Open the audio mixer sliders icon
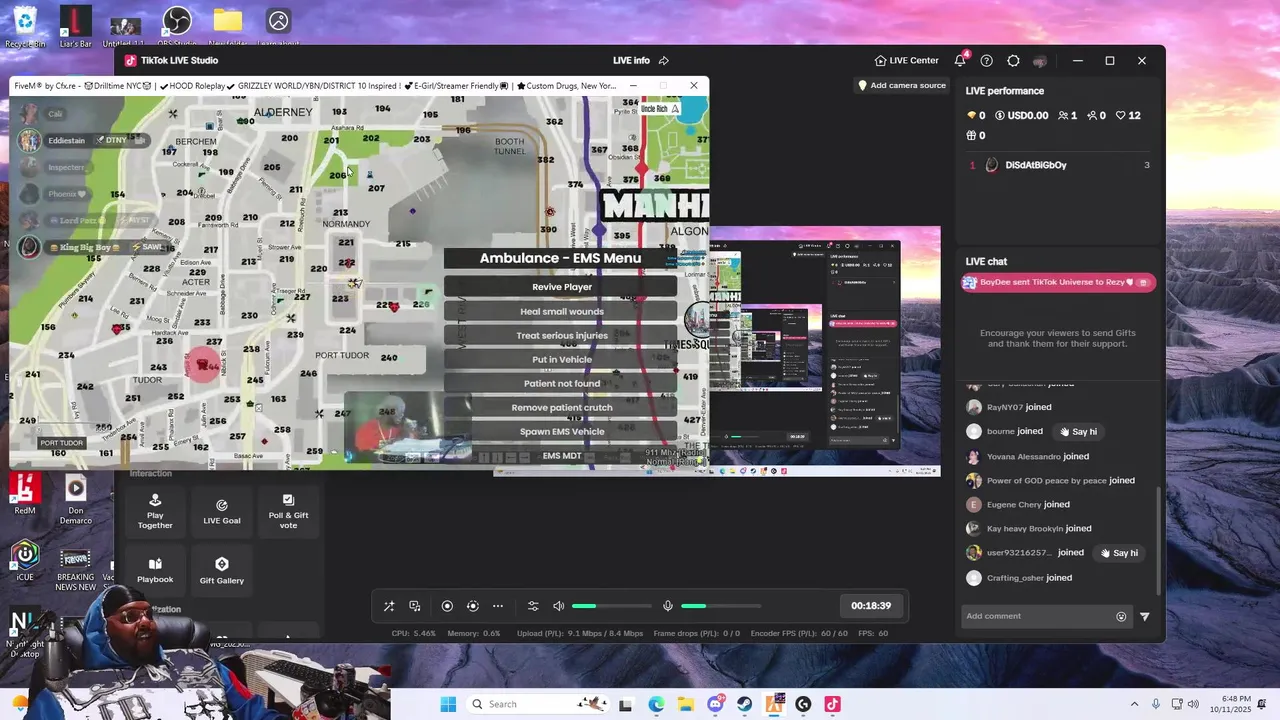The height and width of the screenshot is (720, 1280). pos(533,606)
